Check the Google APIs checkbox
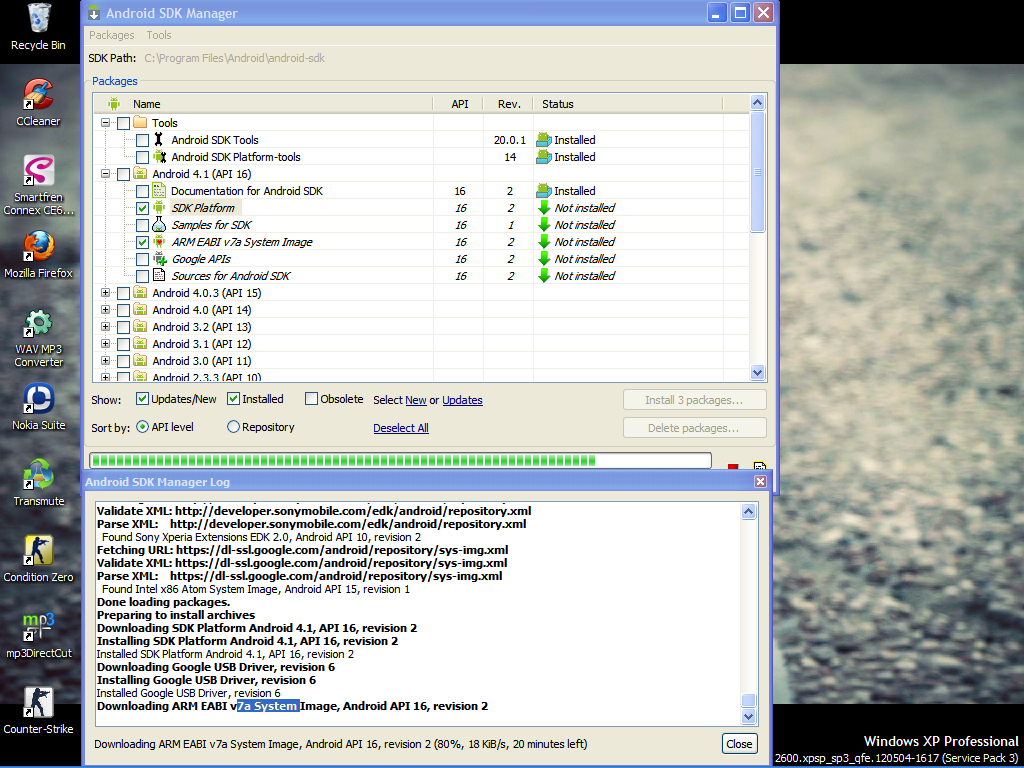Image resolution: width=1024 pixels, height=768 pixels. pos(142,259)
